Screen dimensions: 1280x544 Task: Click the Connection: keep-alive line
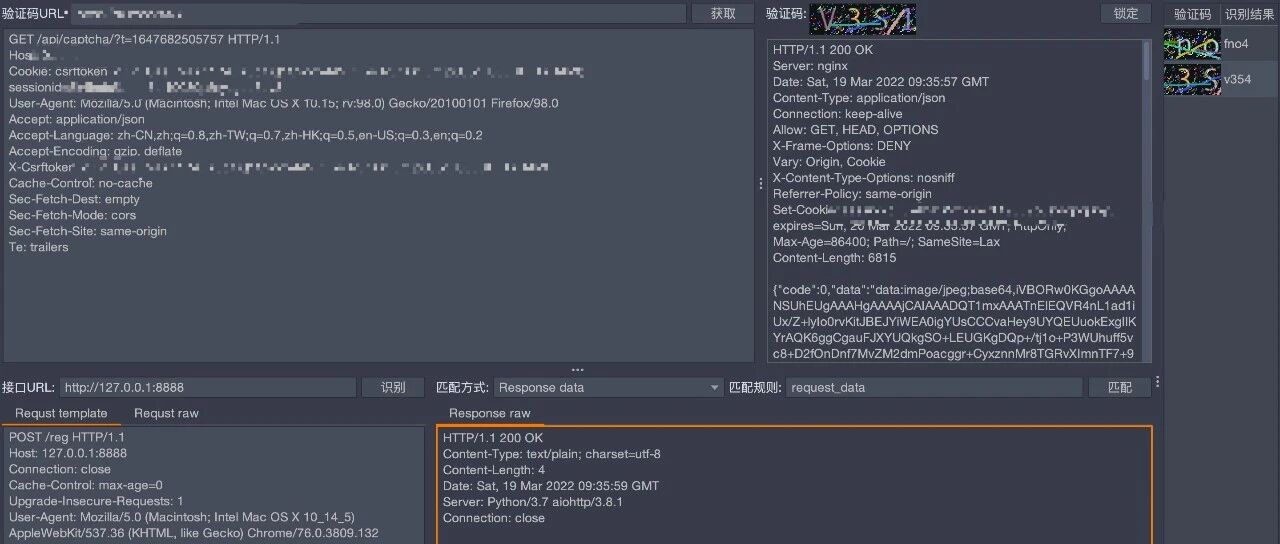(x=838, y=114)
